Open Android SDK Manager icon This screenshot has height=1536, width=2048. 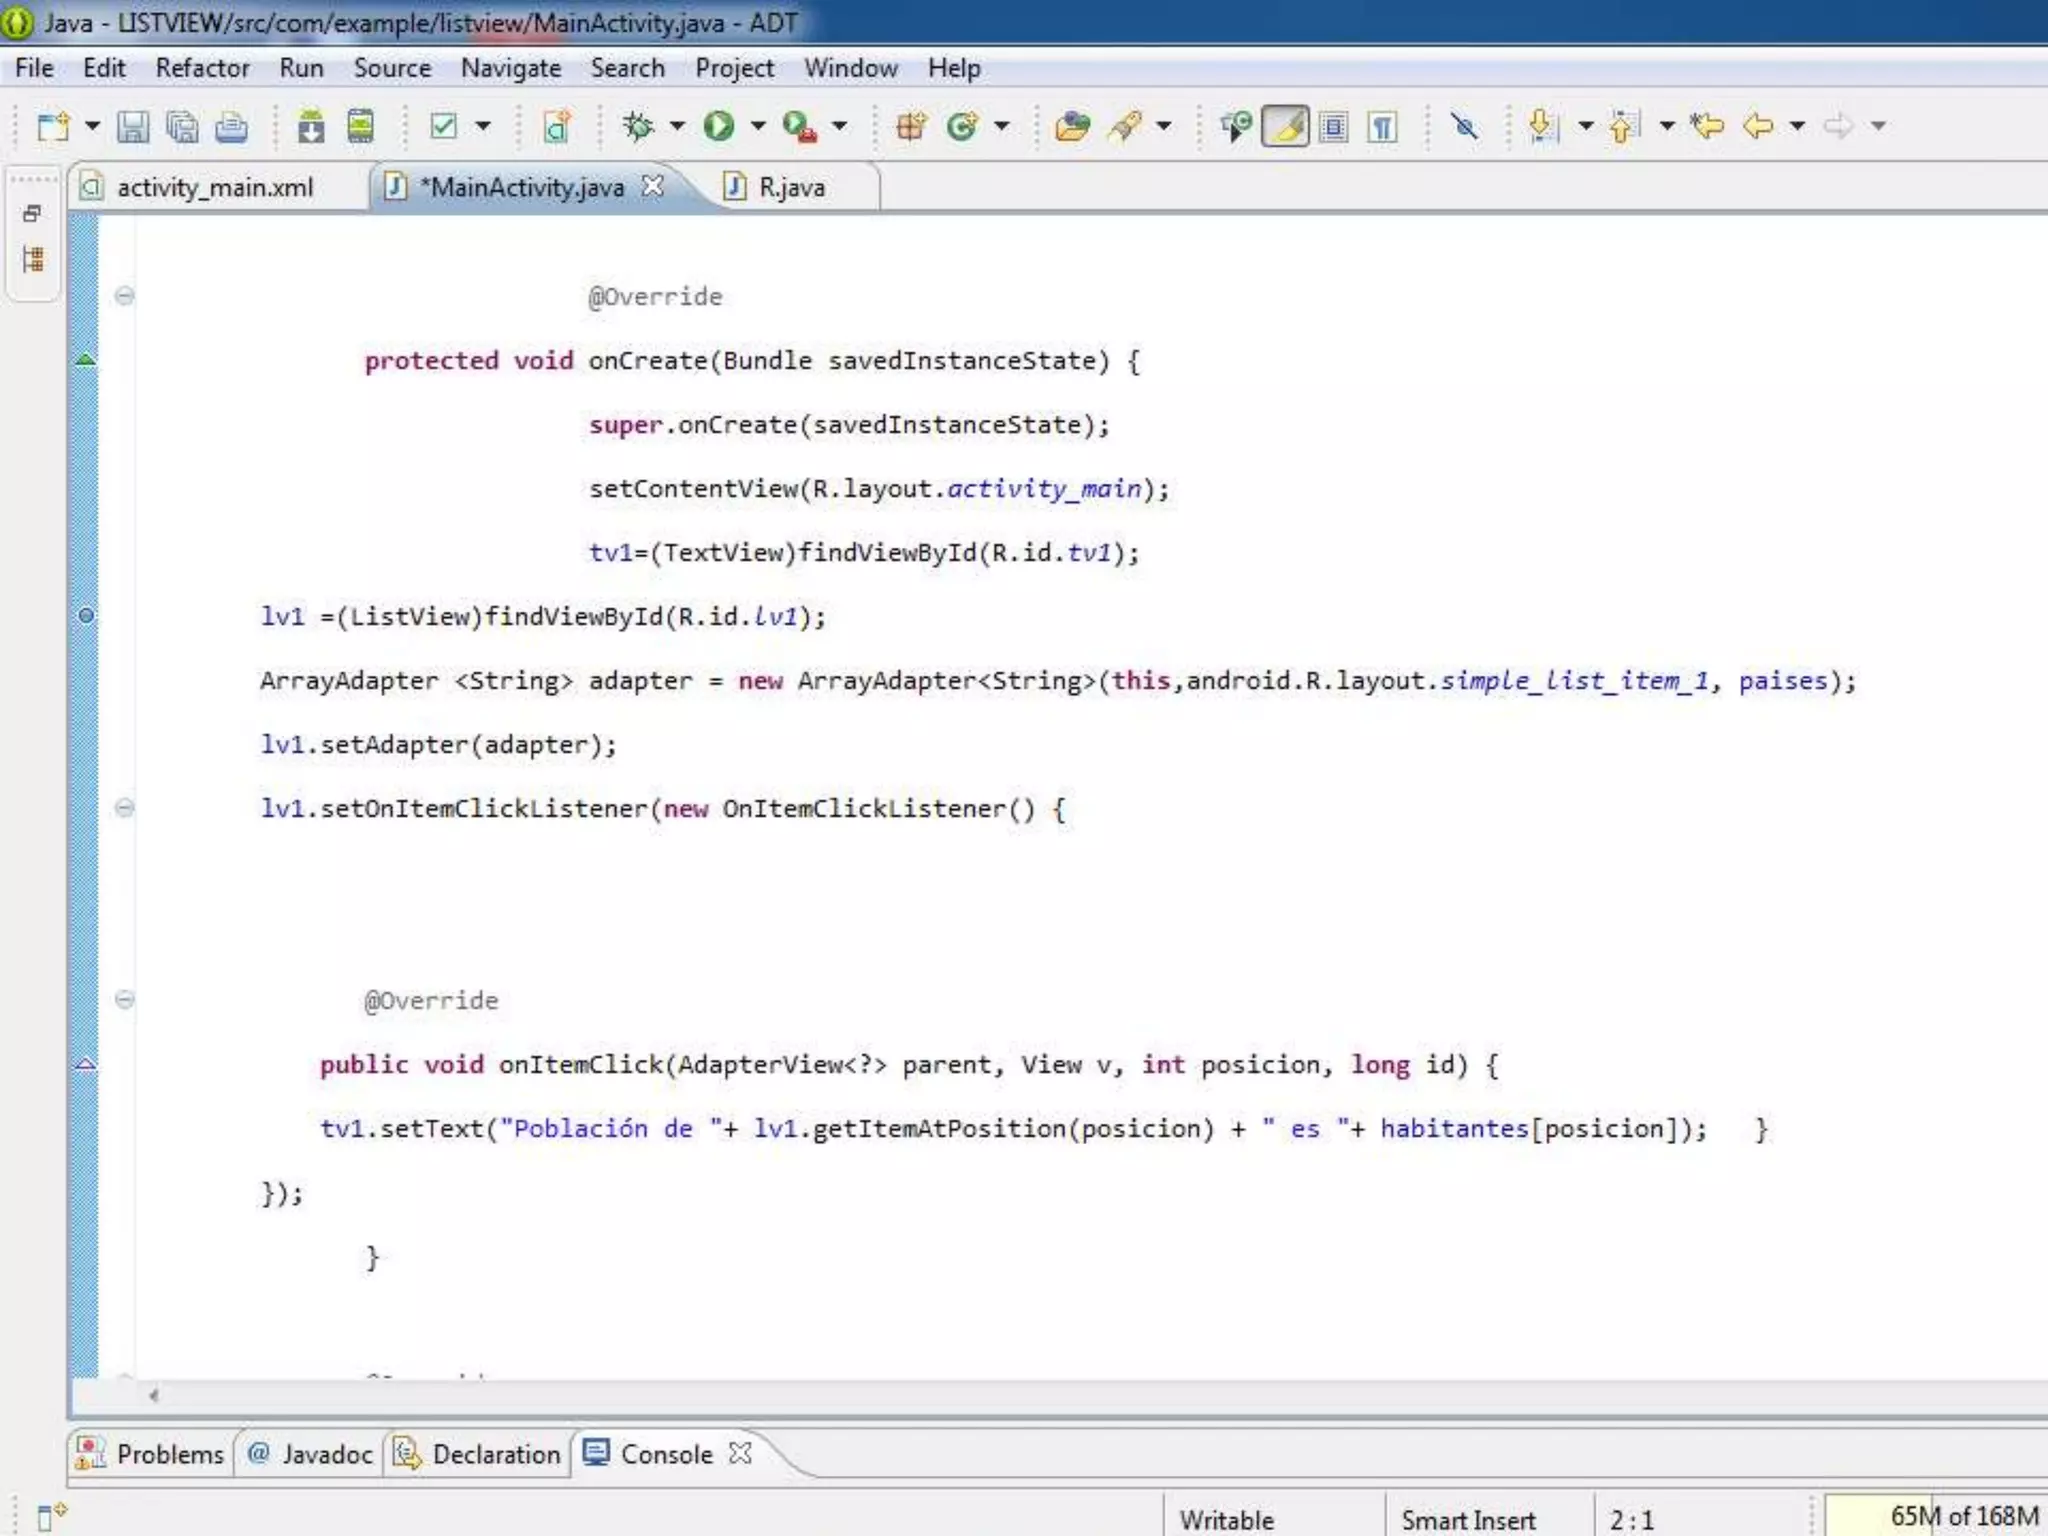311,127
